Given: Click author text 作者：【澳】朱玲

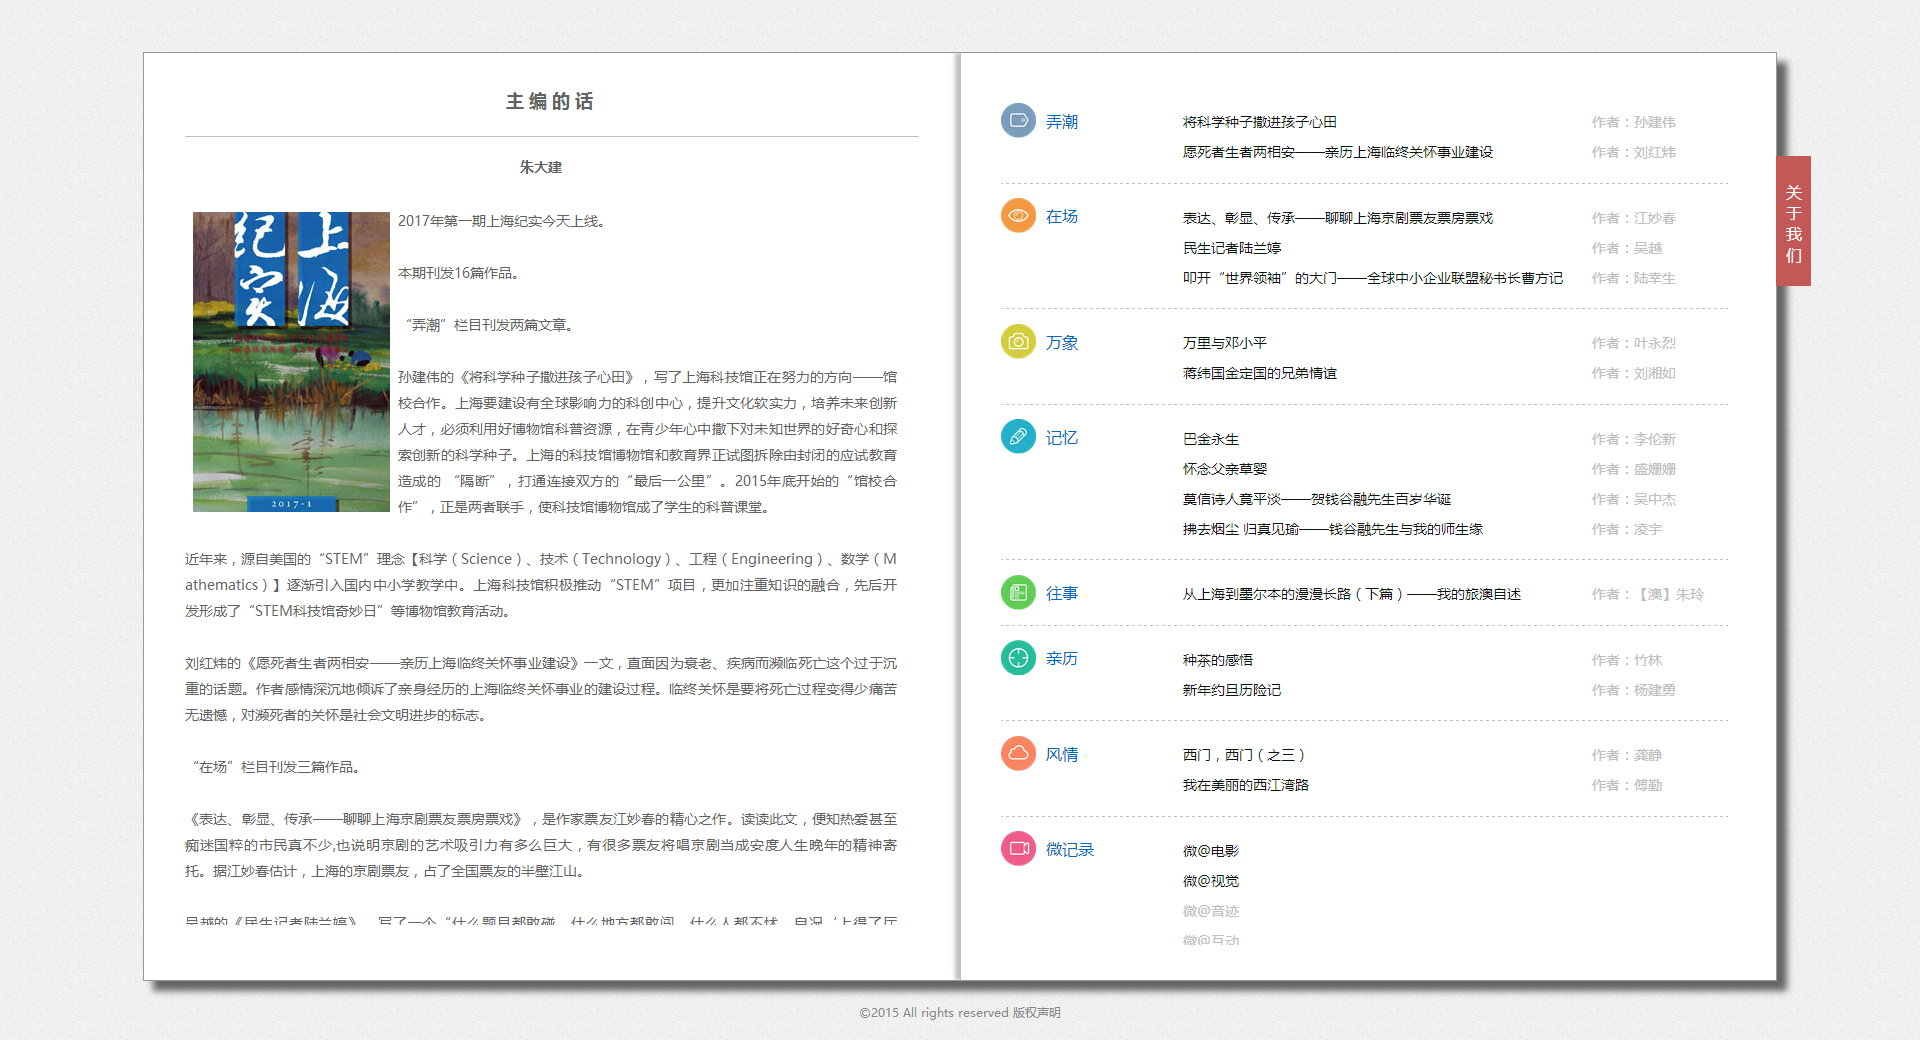Looking at the screenshot, I should pyautogui.click(x=1648, y=594).
